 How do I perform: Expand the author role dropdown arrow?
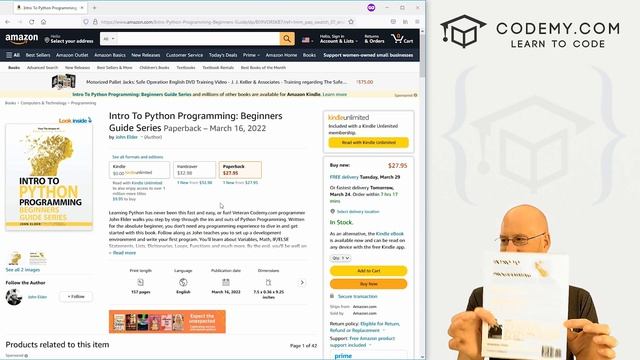142,137
